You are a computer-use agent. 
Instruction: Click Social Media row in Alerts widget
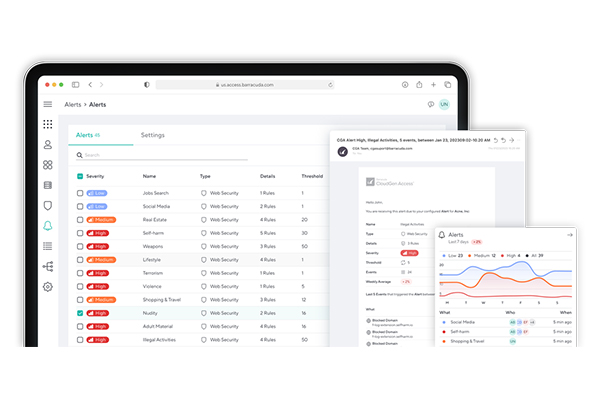click(x=506, y=322)
